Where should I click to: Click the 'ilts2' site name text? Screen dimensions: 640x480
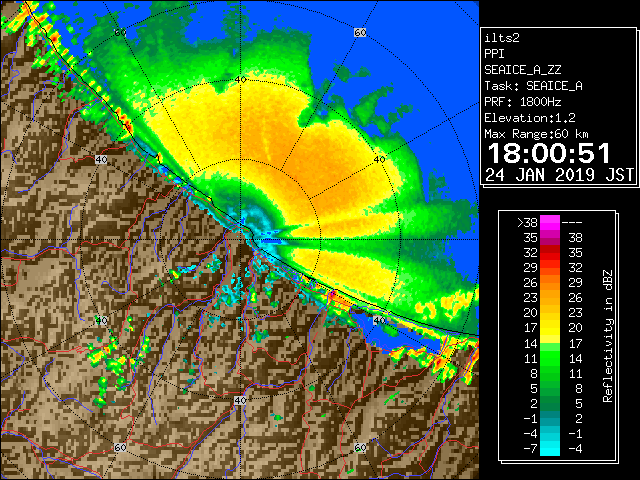(502, 38)
